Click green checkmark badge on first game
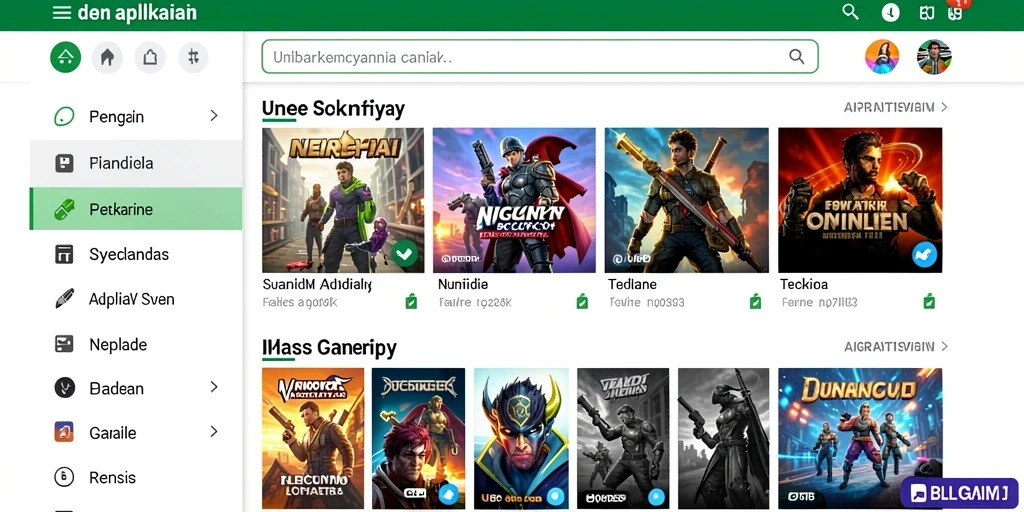 tap(405, 253)
